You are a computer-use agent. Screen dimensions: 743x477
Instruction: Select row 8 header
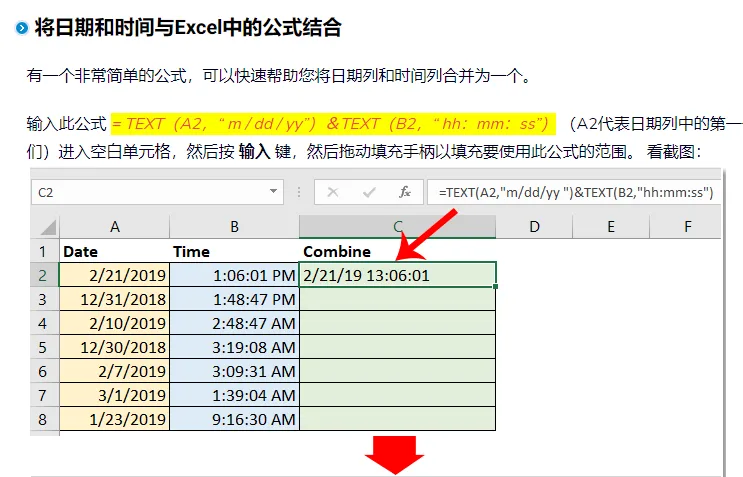pos(45,419)
